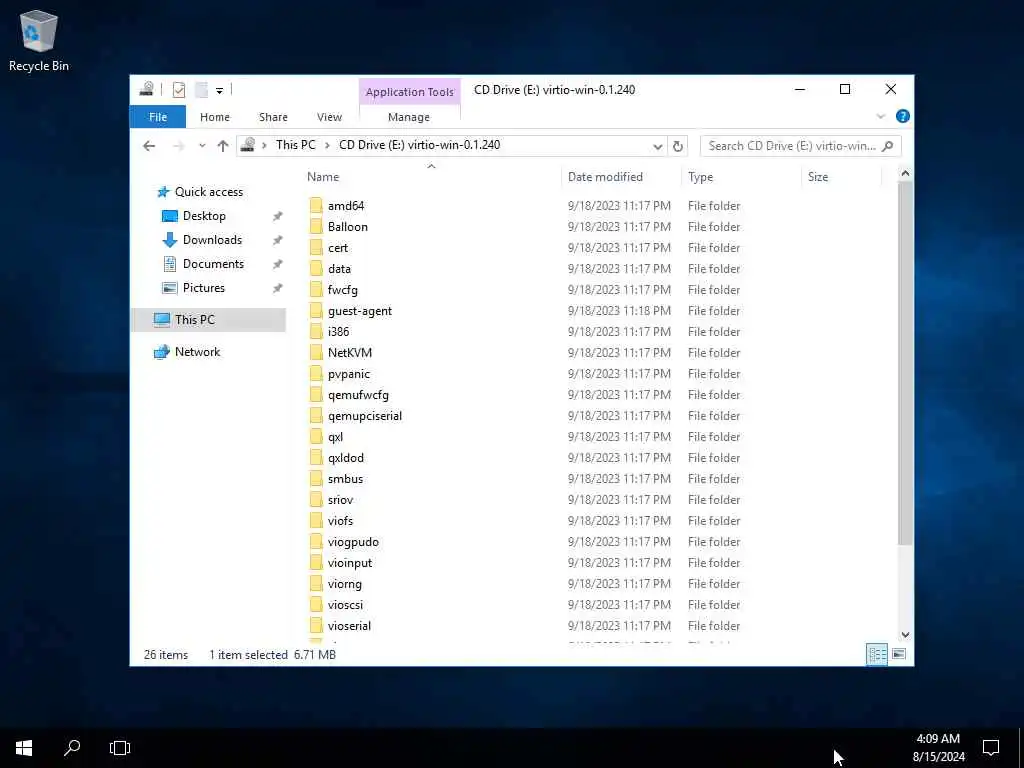Select the folder named qxl
Screen dimensions: 1024x768
335,437
